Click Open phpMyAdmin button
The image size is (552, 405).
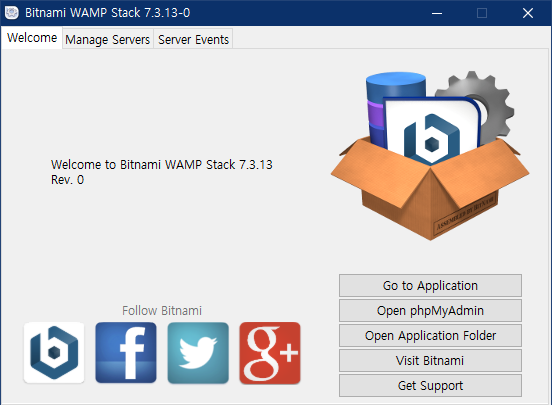(430, 311)
